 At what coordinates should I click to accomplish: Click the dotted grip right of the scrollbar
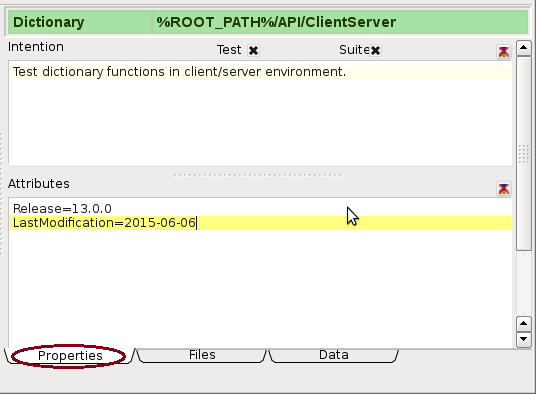[x=524, y=154]
